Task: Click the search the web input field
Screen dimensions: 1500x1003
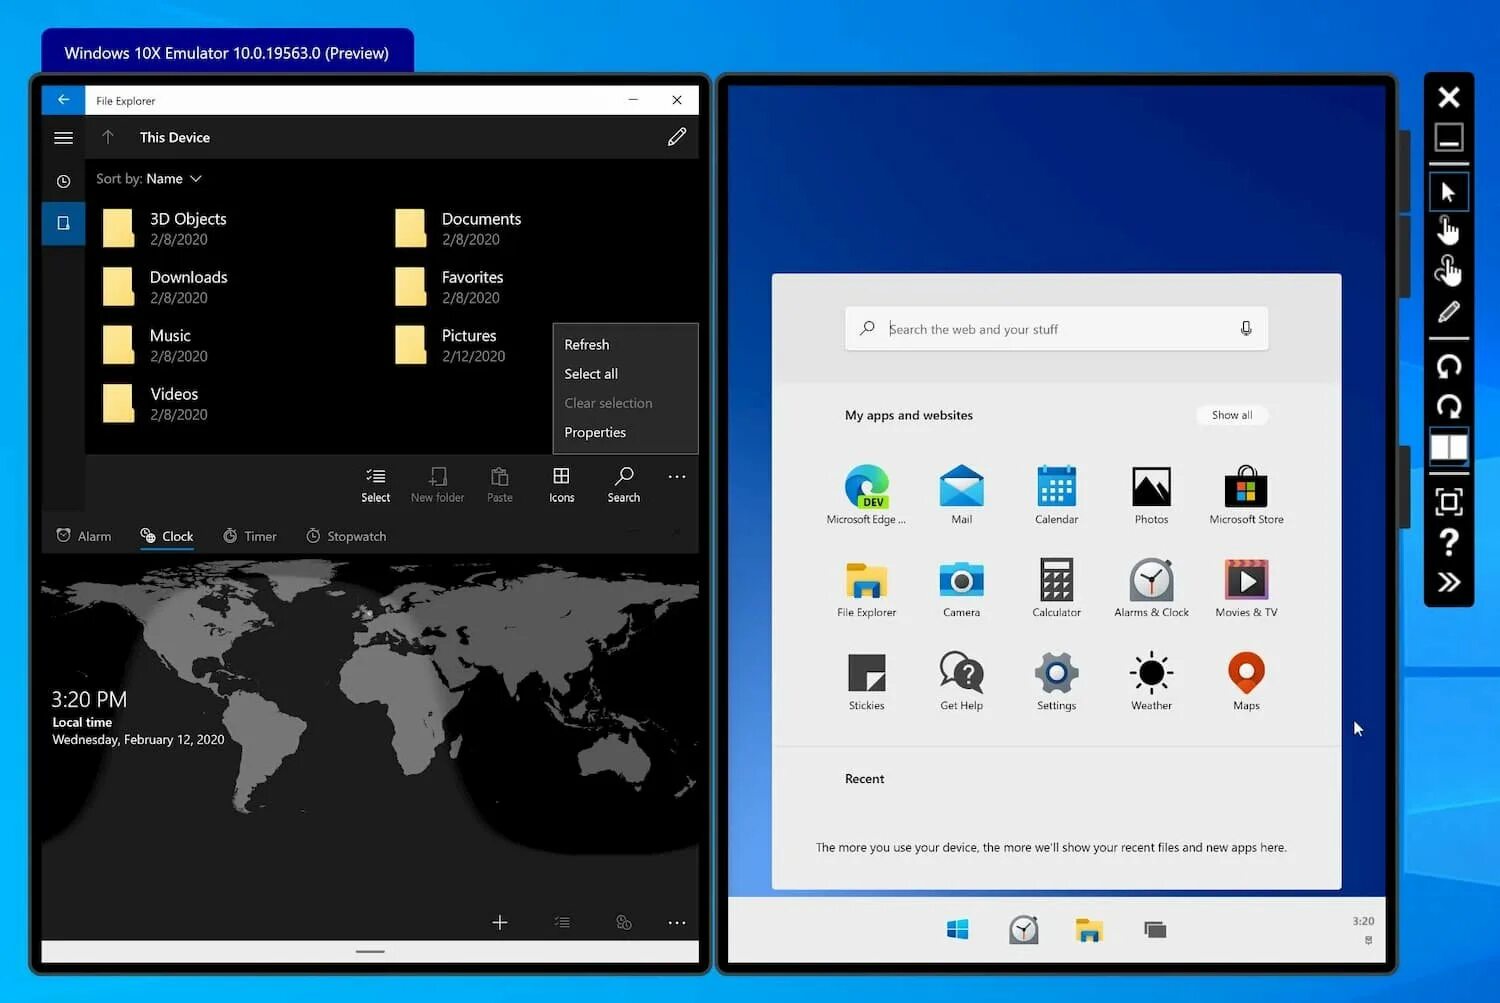Action: click(x=1057, y=329)
